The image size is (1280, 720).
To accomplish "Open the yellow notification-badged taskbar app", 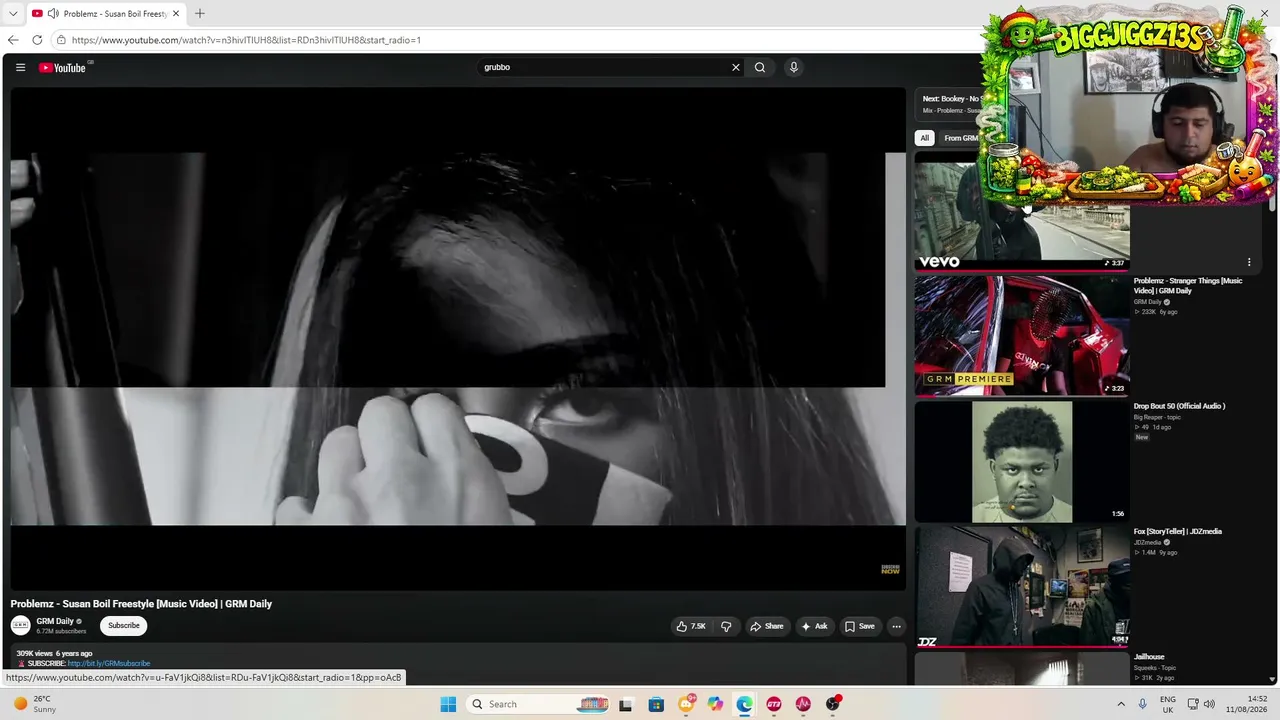I will [x=686, y=704].
